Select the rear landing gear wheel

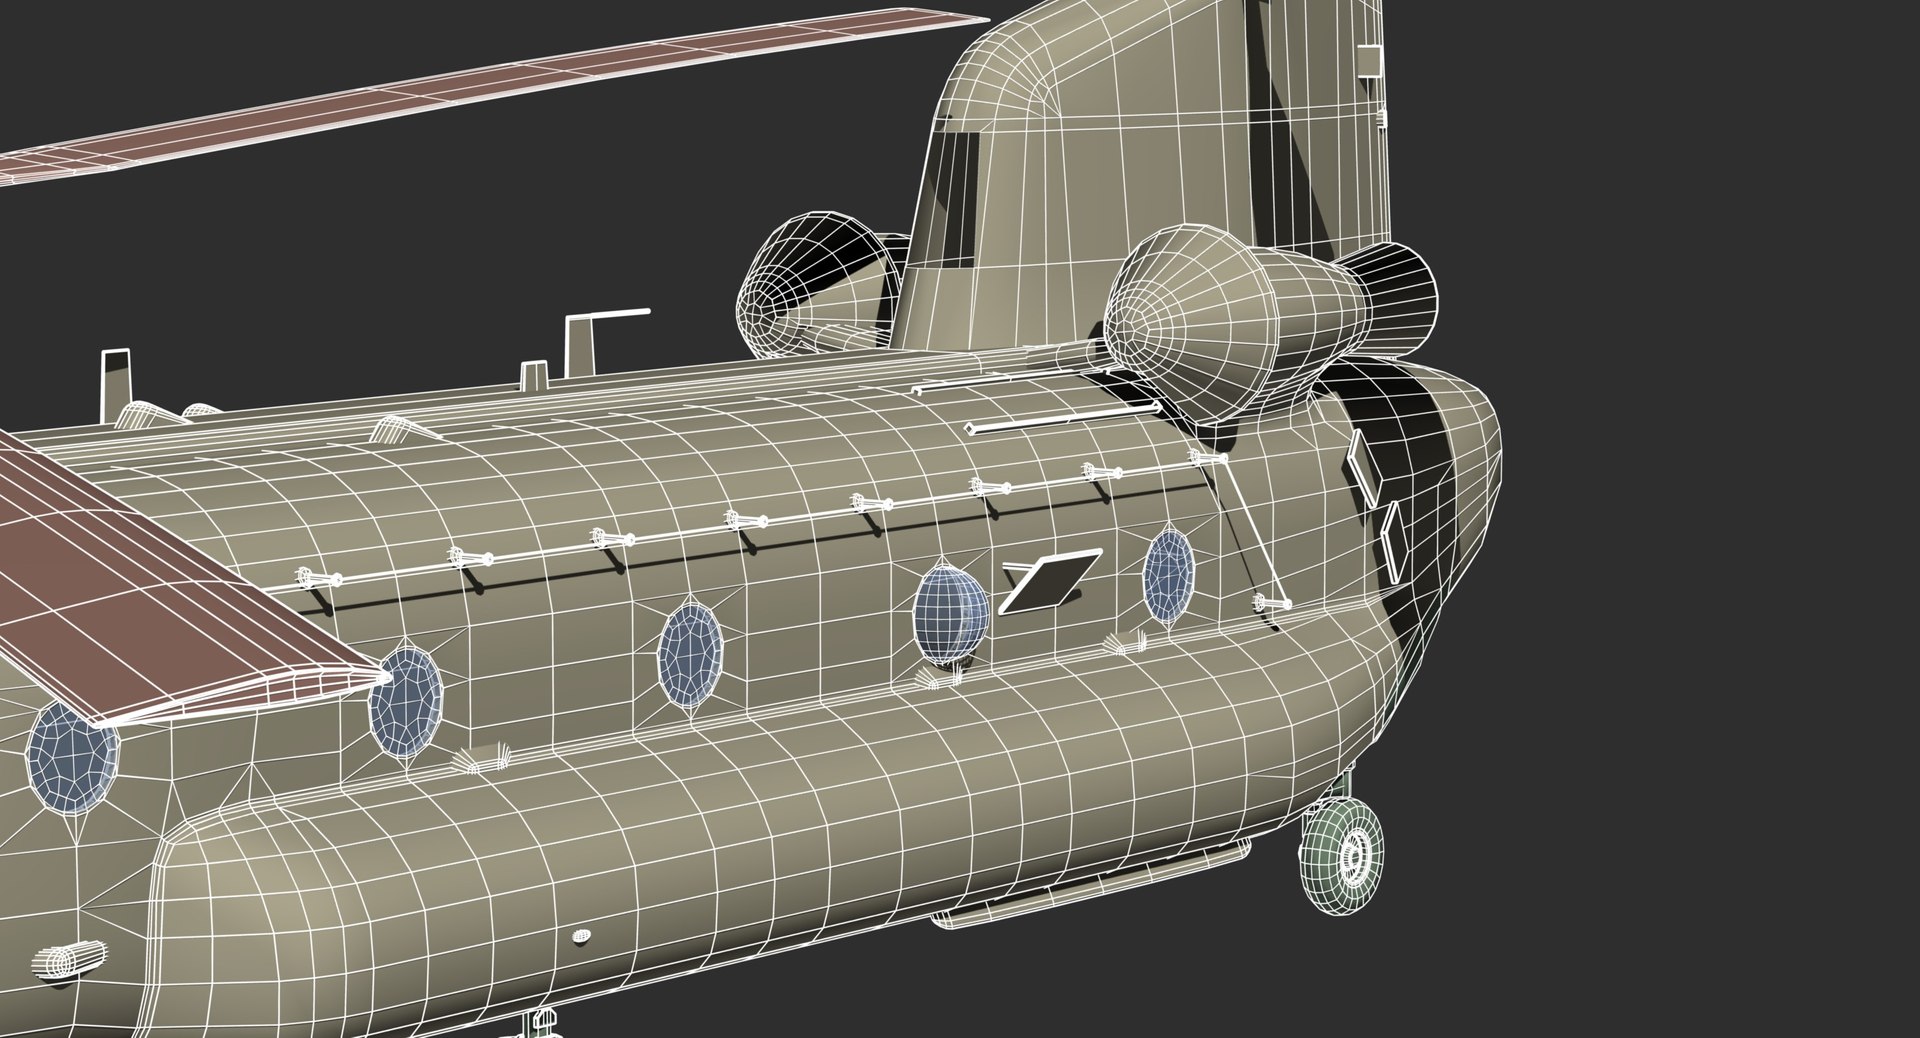(x=1341, y=855)
